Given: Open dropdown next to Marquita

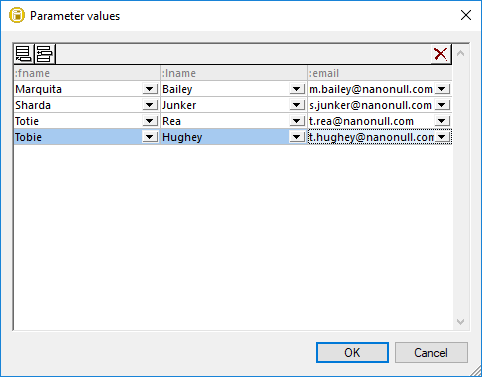Looking at the screenshot, I should 150,89.
